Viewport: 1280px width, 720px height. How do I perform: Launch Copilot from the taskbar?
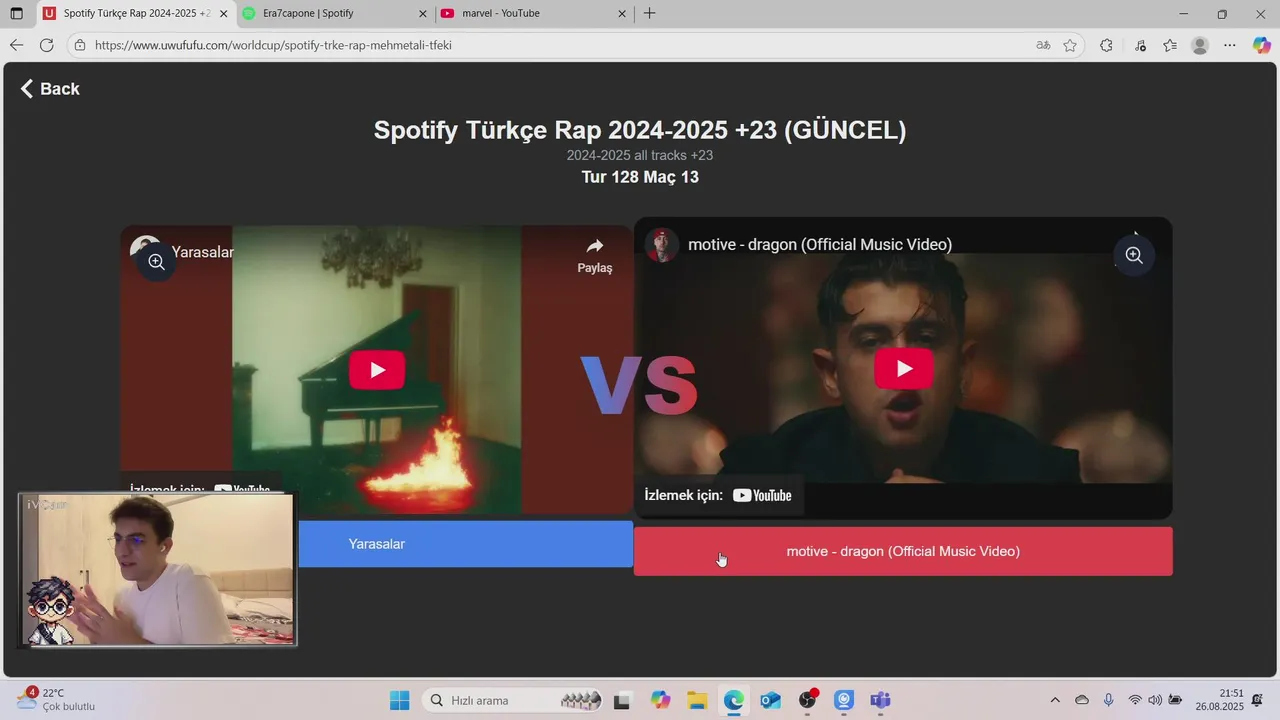pos(660,700)
